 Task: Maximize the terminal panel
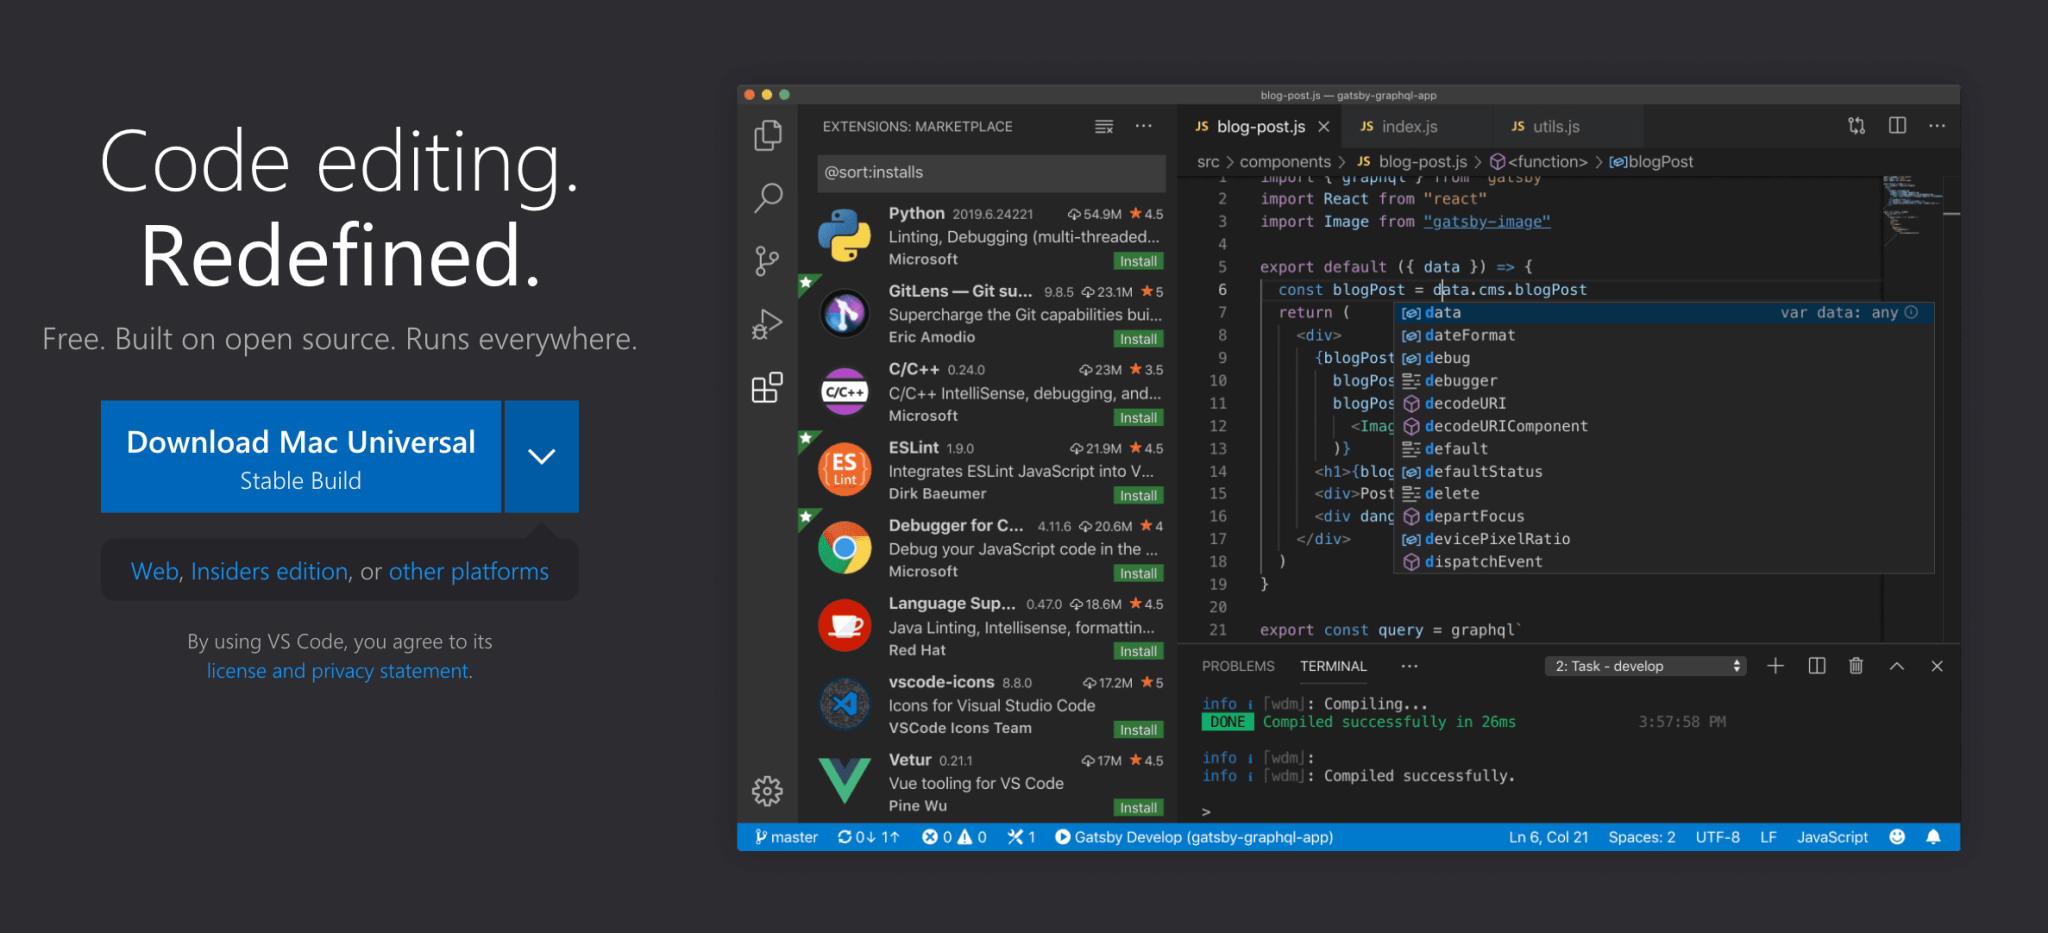tap(1896, 665)
